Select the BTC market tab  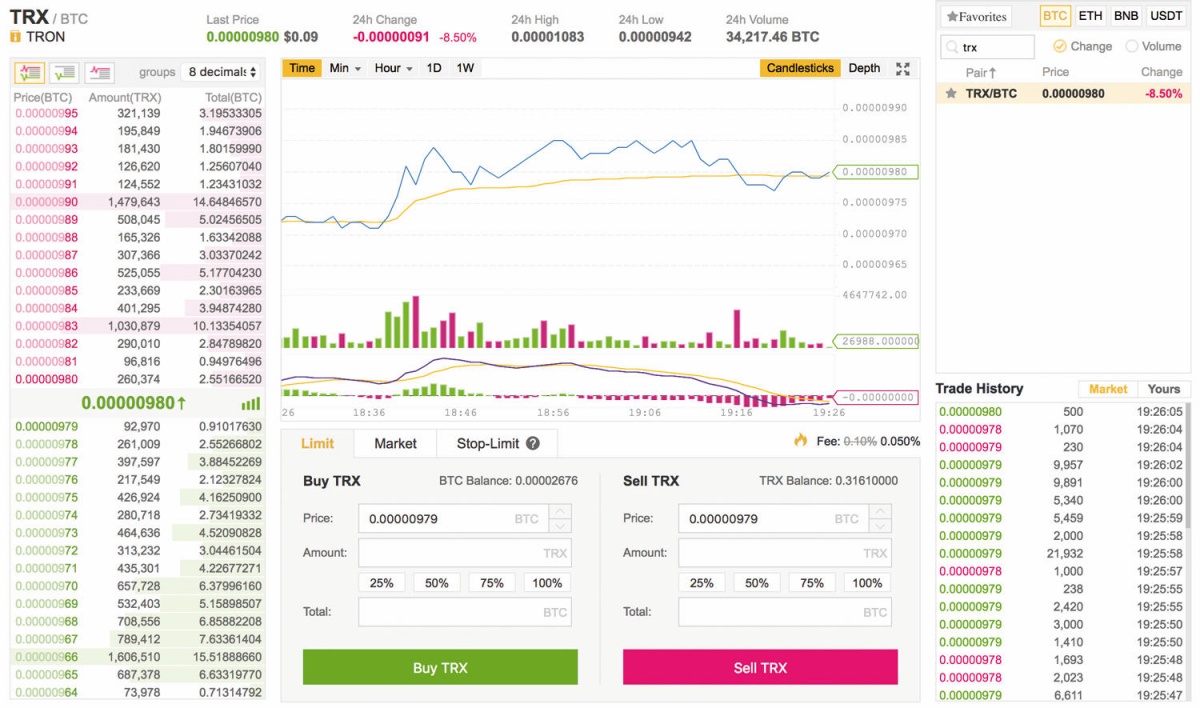(1055, 16)
